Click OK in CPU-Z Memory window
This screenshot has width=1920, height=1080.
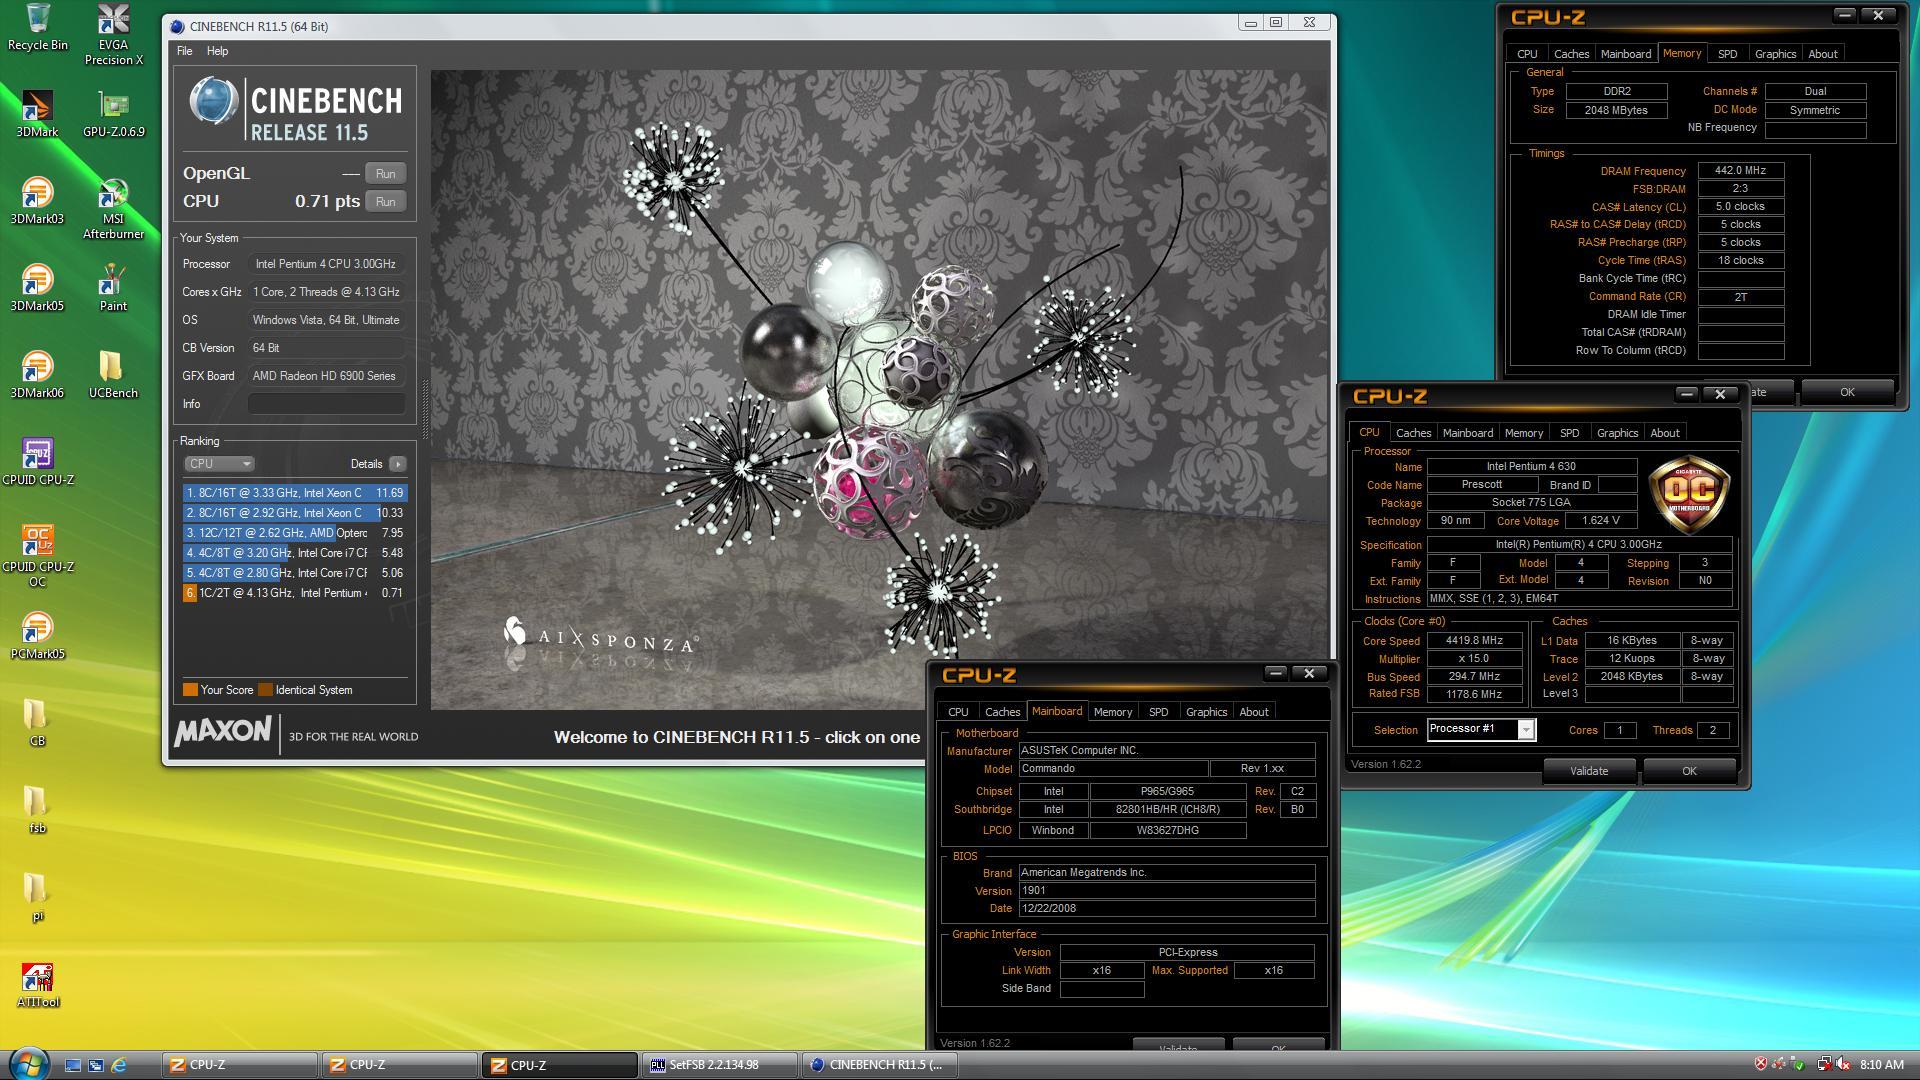[1847, 392]
